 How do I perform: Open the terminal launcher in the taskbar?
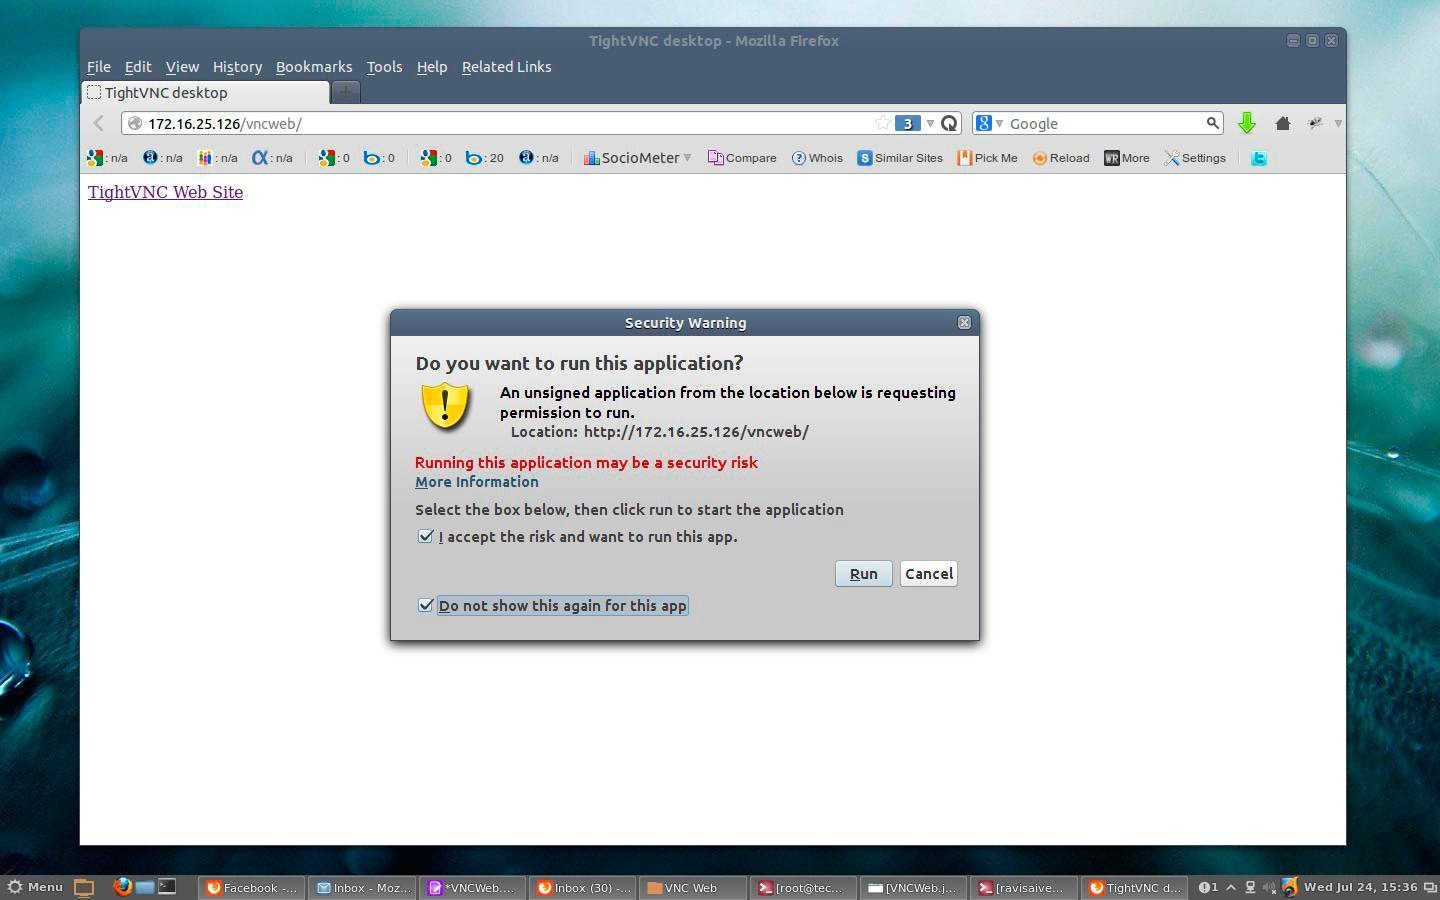pos(167,887)
